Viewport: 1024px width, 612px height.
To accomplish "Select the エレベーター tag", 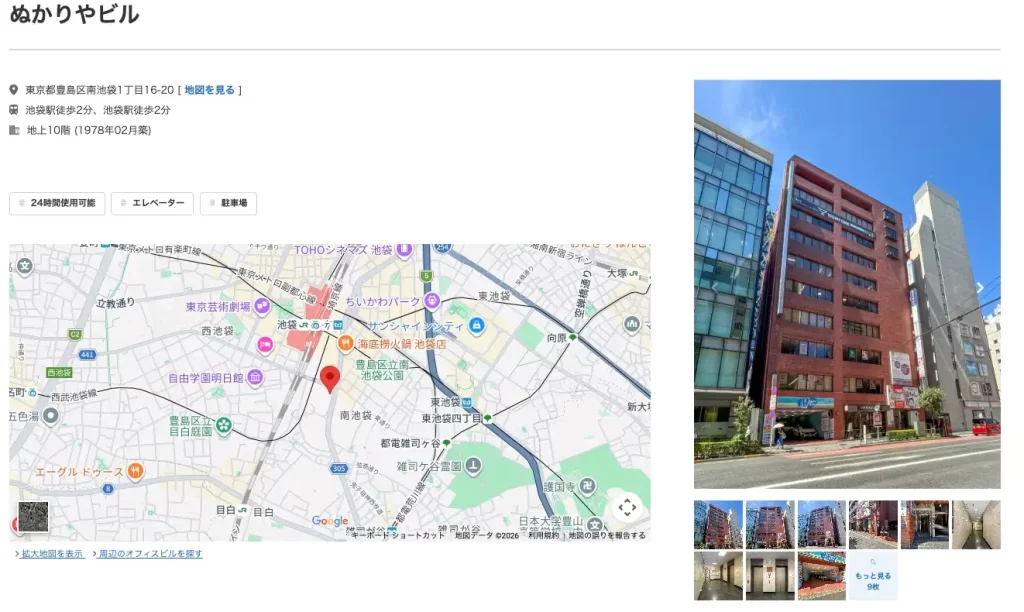I will pyautogui.click(x=152, y=203).
